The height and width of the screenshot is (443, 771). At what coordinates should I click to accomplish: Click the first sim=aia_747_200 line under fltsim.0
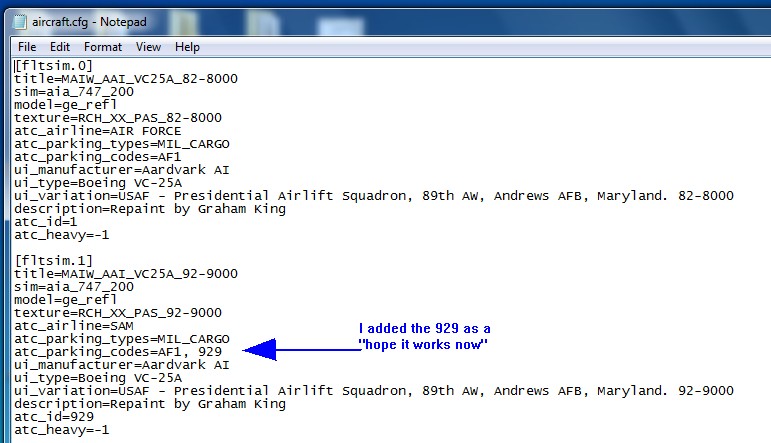coord(74,91)
